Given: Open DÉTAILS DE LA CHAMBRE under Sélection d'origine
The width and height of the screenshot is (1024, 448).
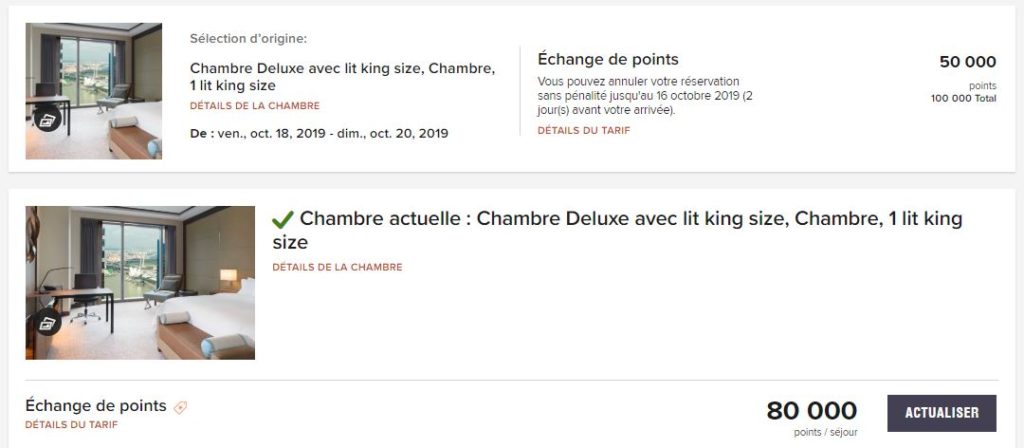Looking at the screenshot, I should tap(255, 106).
